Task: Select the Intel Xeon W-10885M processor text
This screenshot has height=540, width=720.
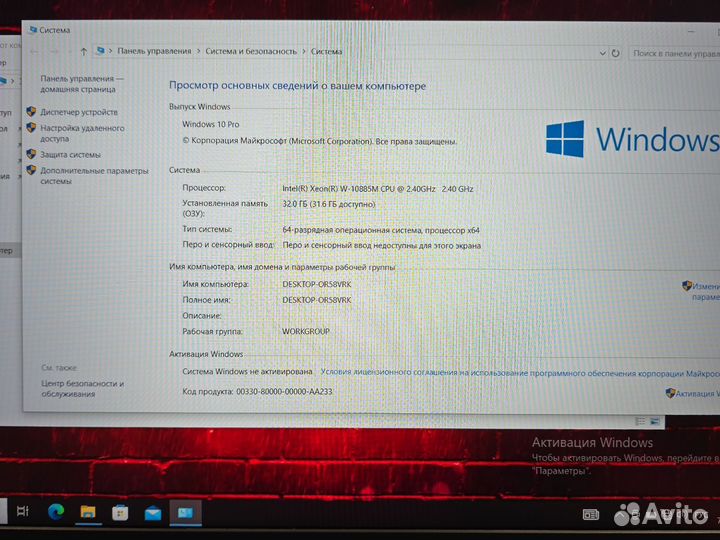Action: (x=377, y=189)
